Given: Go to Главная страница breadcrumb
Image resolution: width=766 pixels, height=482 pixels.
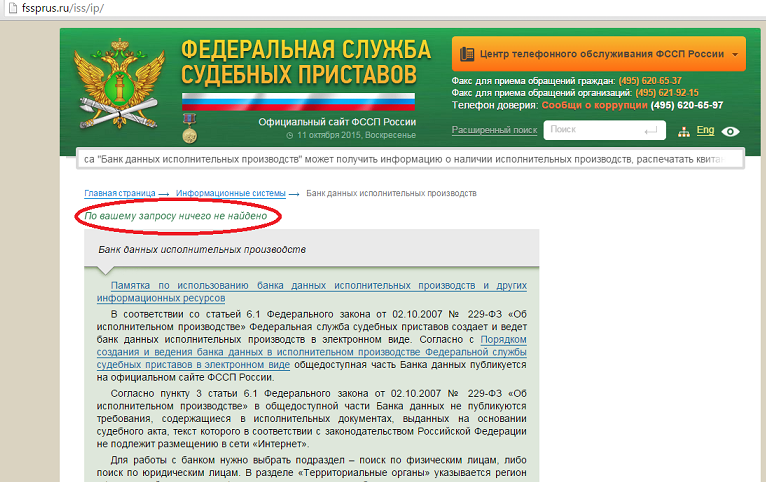Looking at the screenshot, I should (120, 193).
